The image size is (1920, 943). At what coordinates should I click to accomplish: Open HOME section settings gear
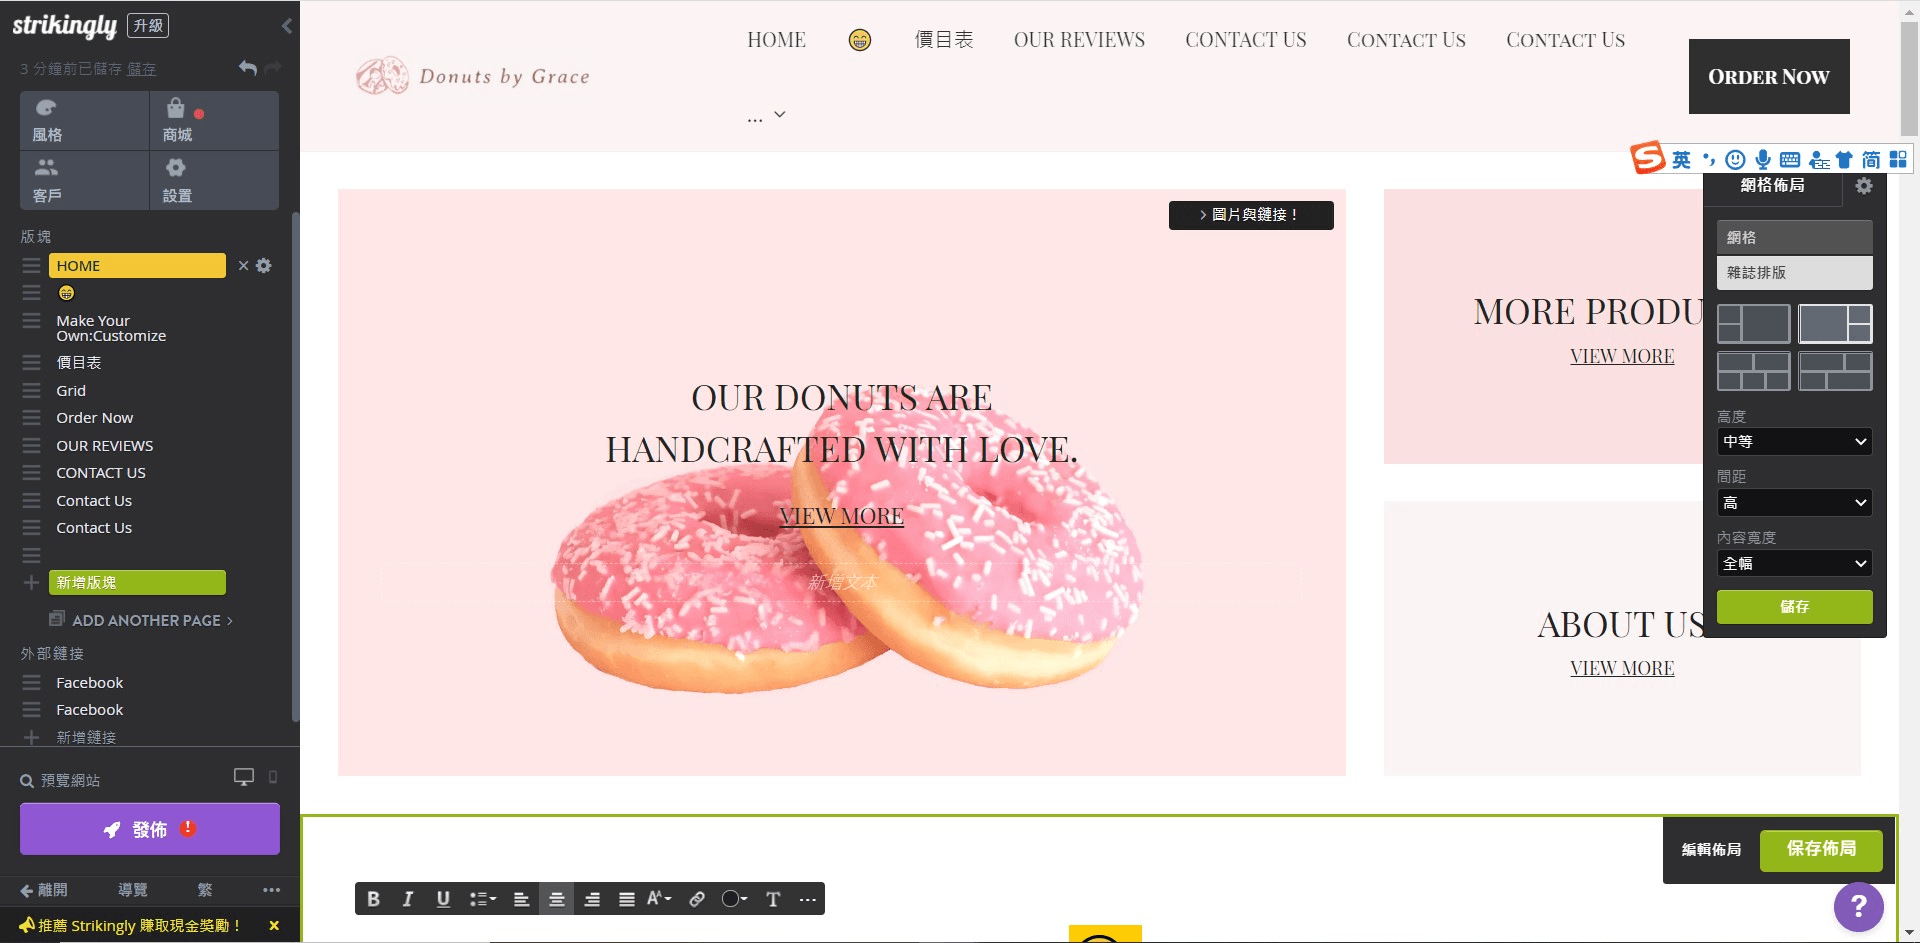264,266
